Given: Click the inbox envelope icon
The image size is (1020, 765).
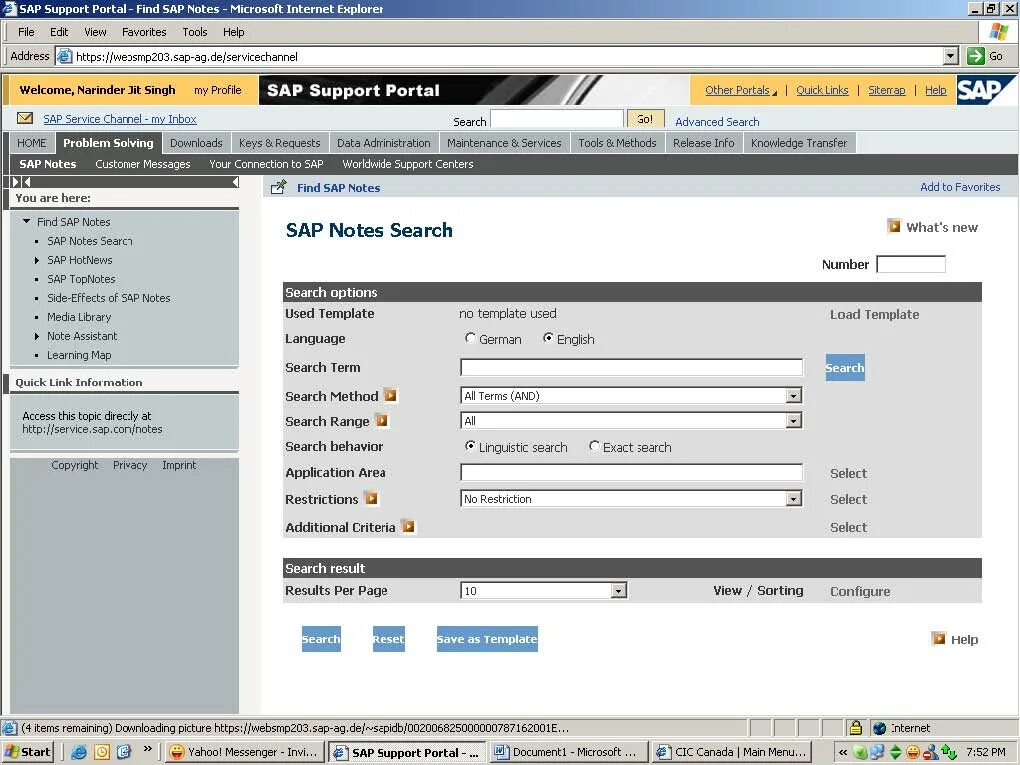Looking at the screenshot, I should click(25, 118).
